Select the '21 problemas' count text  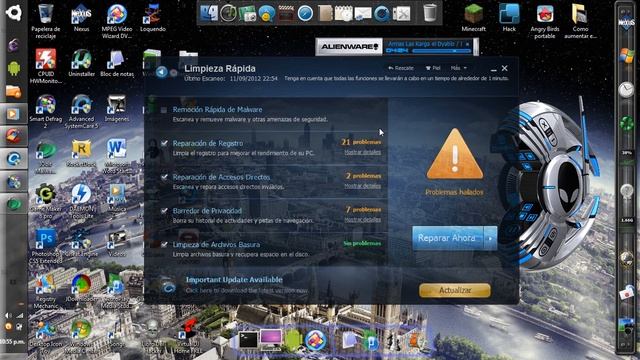(361, 142)
